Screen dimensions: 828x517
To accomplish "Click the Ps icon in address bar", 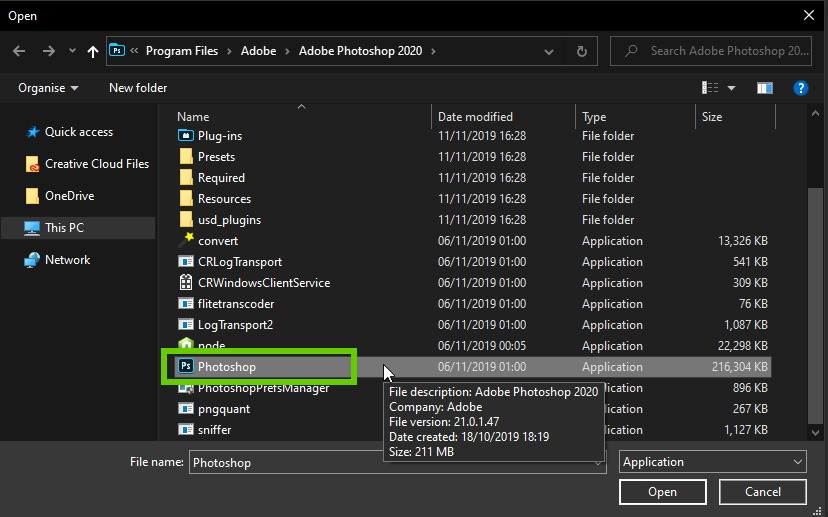I will click(x=117, y=51).
